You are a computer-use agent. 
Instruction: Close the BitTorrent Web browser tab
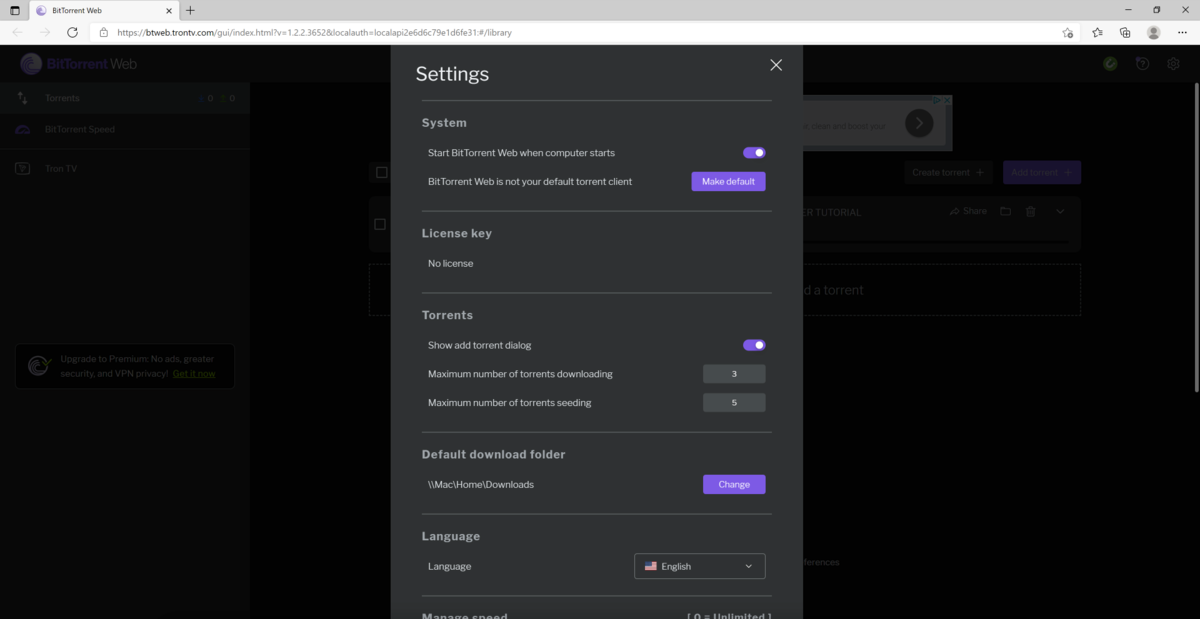(x=167, y=10)
